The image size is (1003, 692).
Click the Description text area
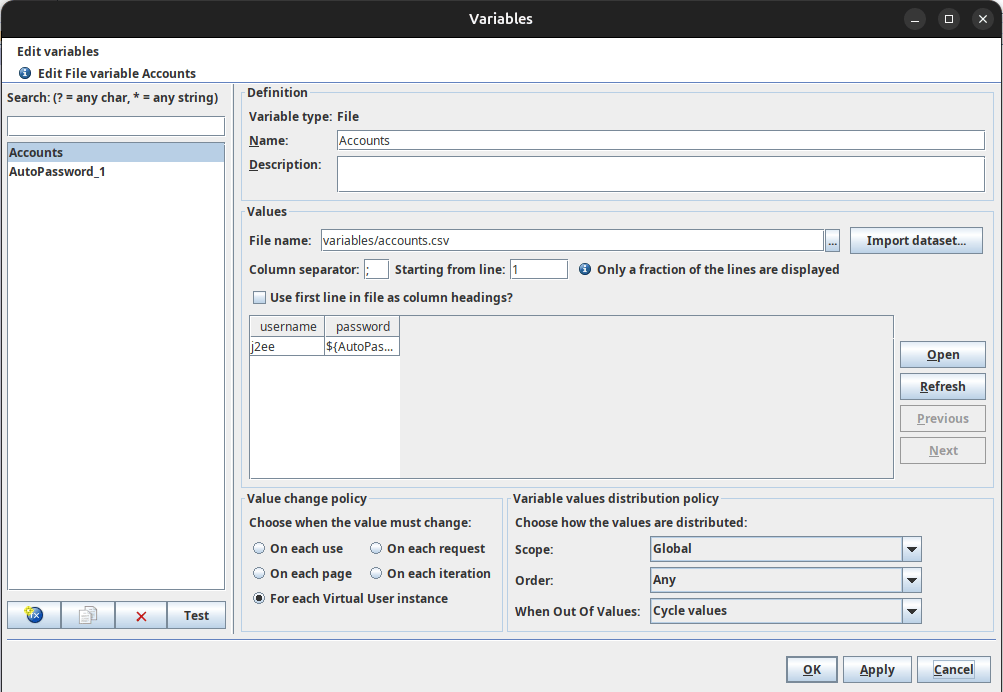[661, 174]
